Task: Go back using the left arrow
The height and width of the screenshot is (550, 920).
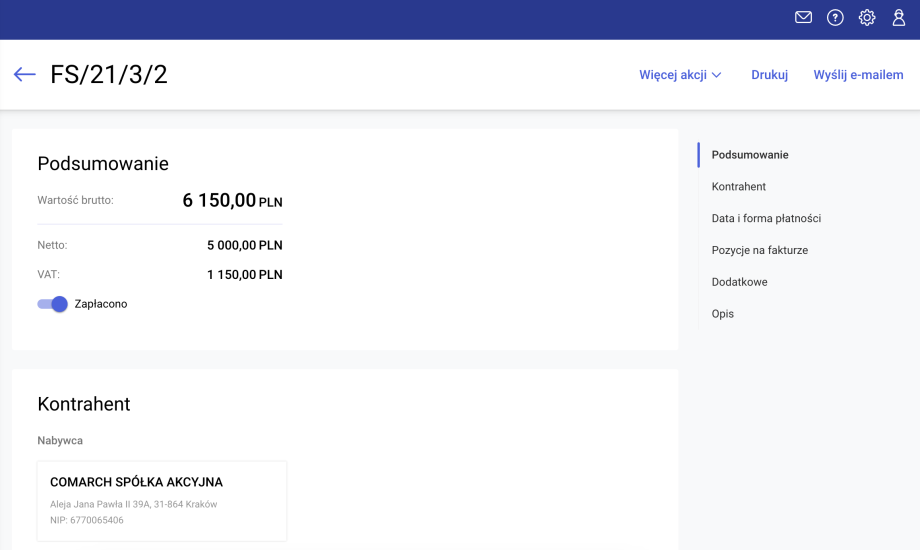Action: tap(25, 75)
